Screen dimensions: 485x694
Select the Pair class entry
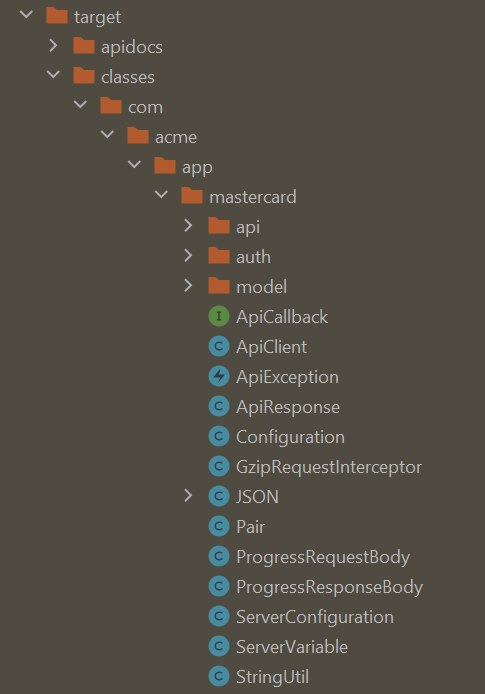pyautogui.click(x=250, y=527)
